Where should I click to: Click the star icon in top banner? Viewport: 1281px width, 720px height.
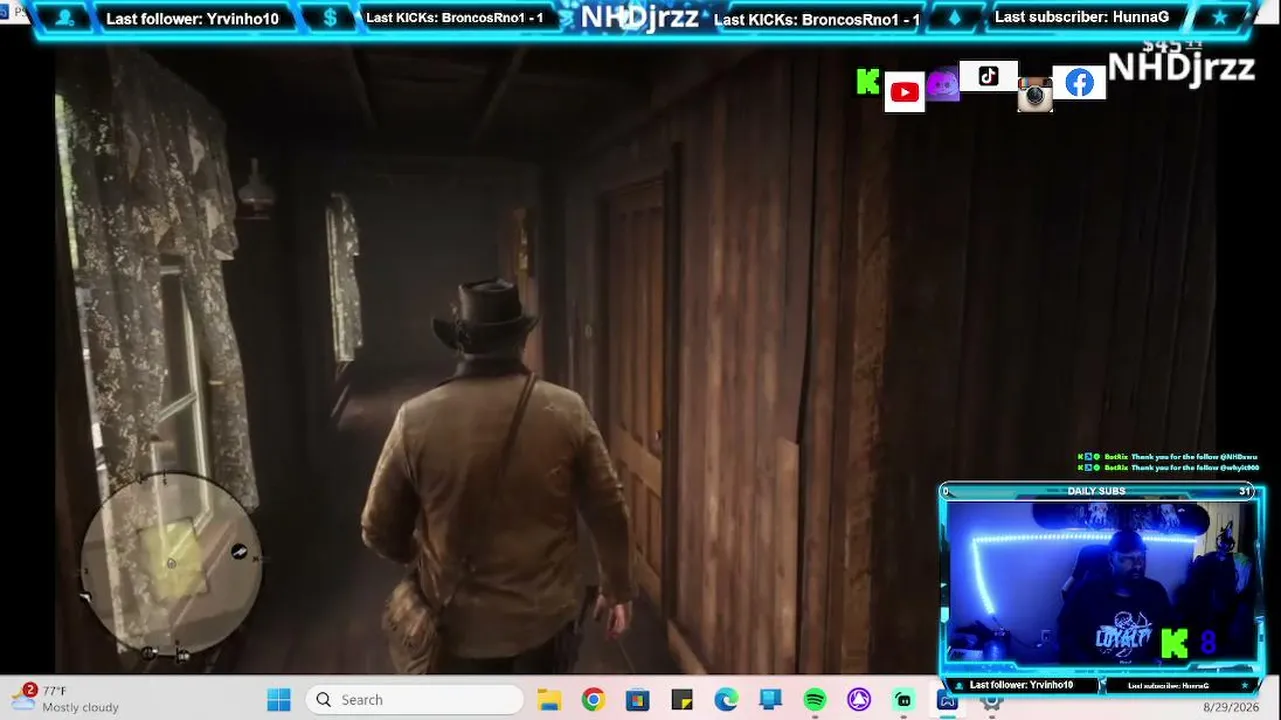1219,18
